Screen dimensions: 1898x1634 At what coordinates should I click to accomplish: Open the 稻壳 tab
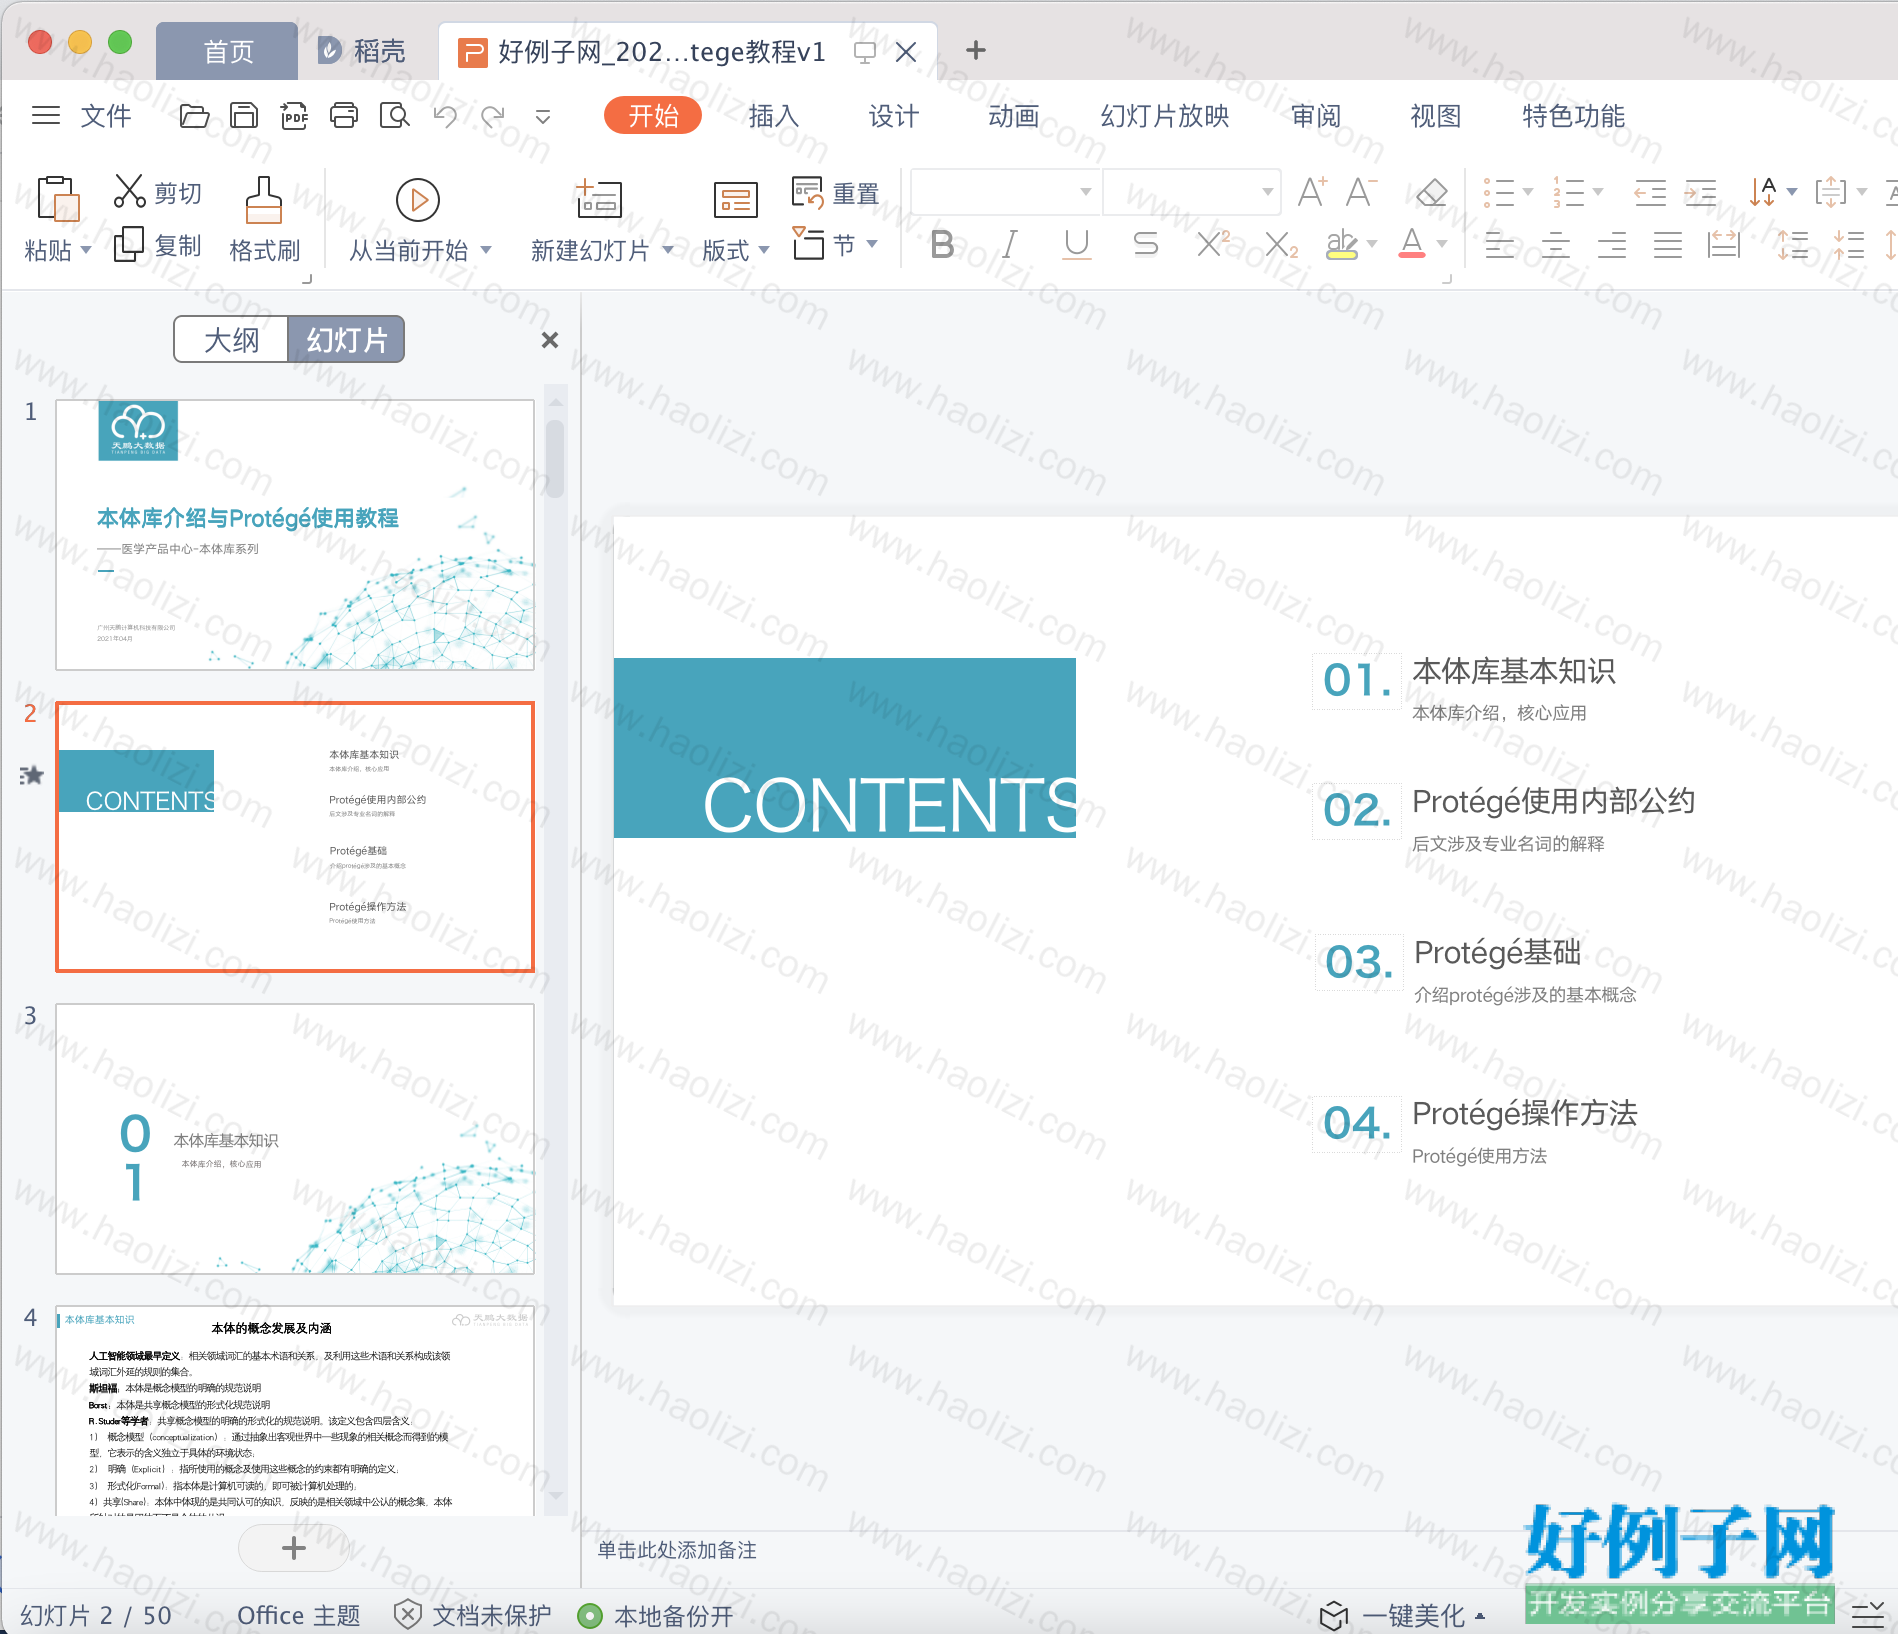(x=363, y=51)
